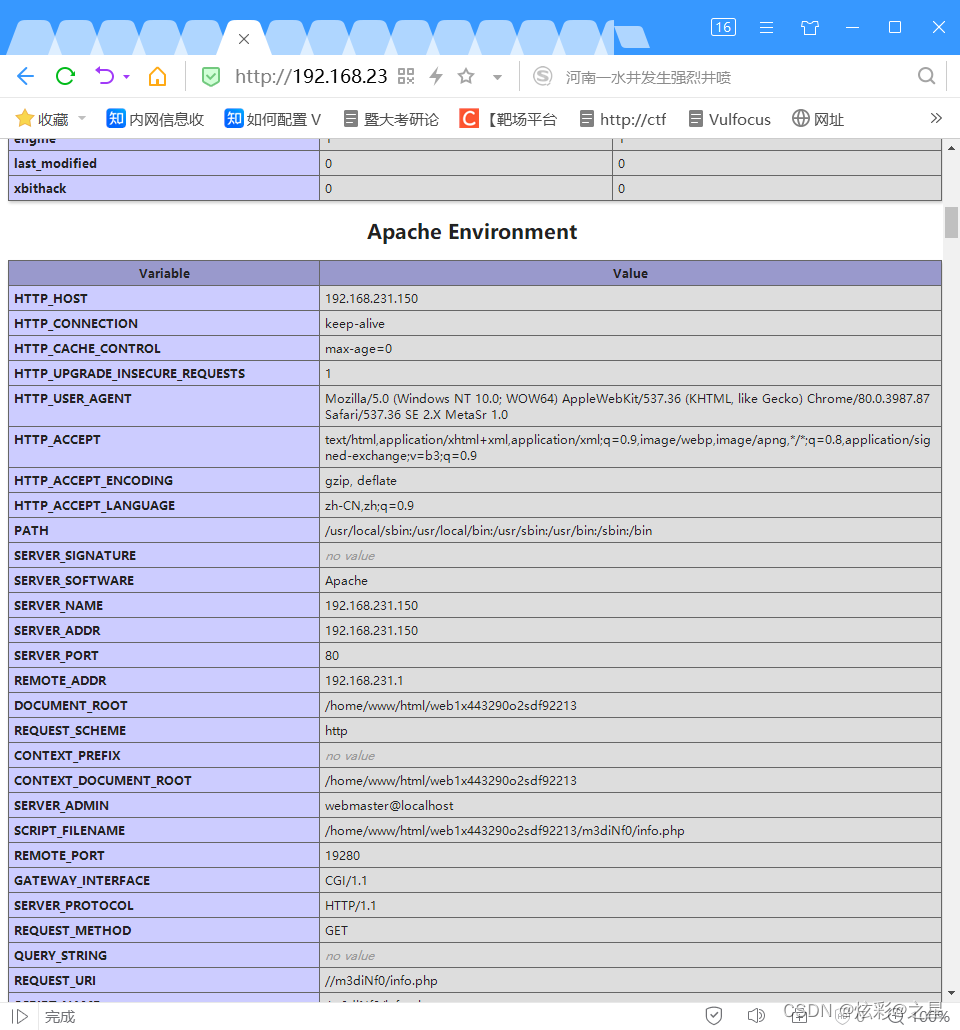Switch to the Vulfocus bookmark entry
This screenshot has height=1030, width=960.
tap(729, 118)
